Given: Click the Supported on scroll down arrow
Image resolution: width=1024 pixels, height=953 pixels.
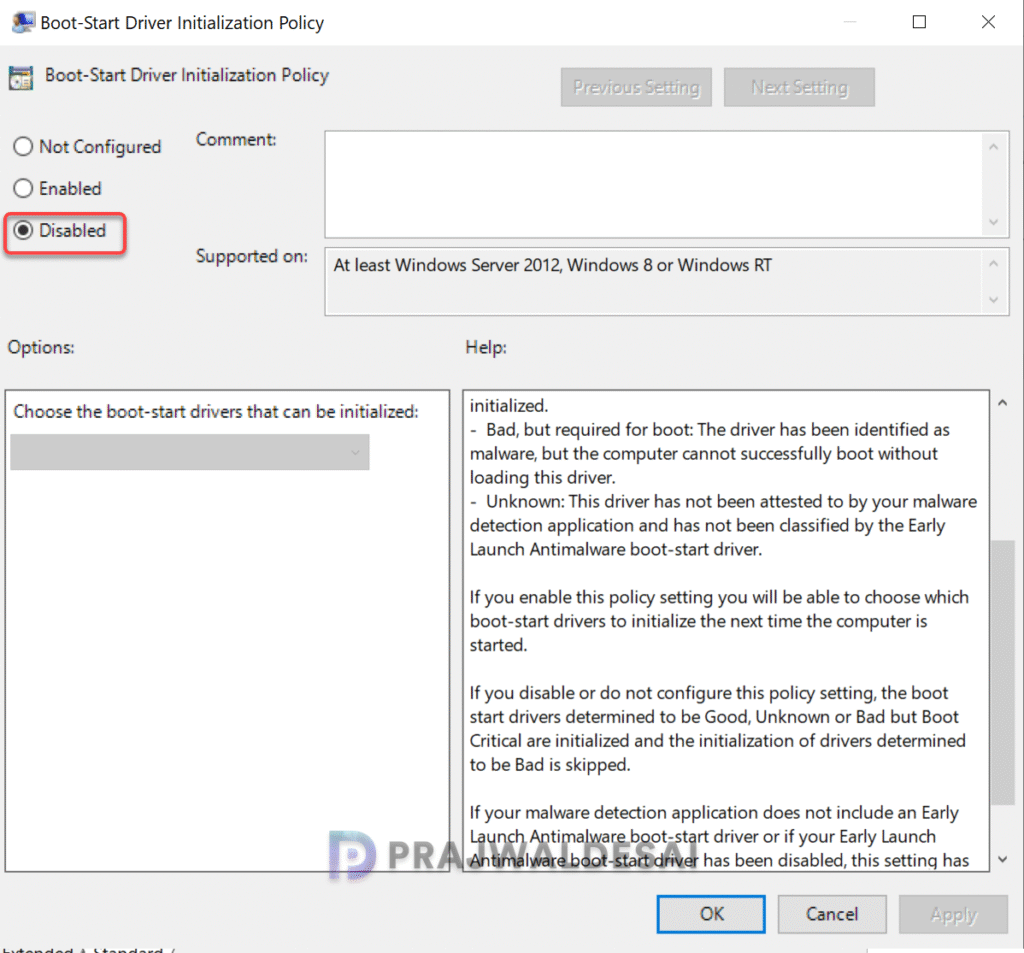Looking at the screenshot, I should pyautogui.click(x=993, y=300).
